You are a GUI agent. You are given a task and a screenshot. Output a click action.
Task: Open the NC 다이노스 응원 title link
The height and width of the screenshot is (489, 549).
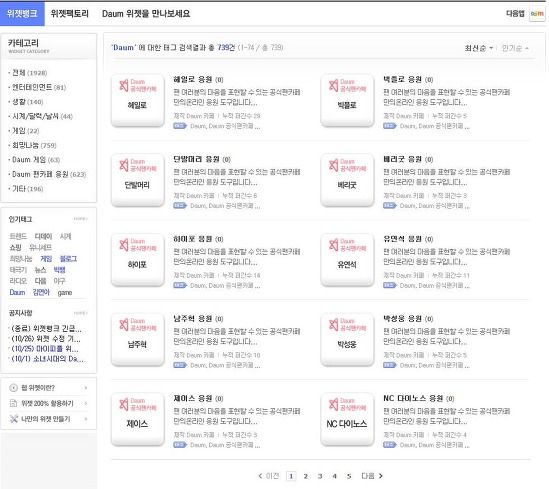click(x=413, y=398)
